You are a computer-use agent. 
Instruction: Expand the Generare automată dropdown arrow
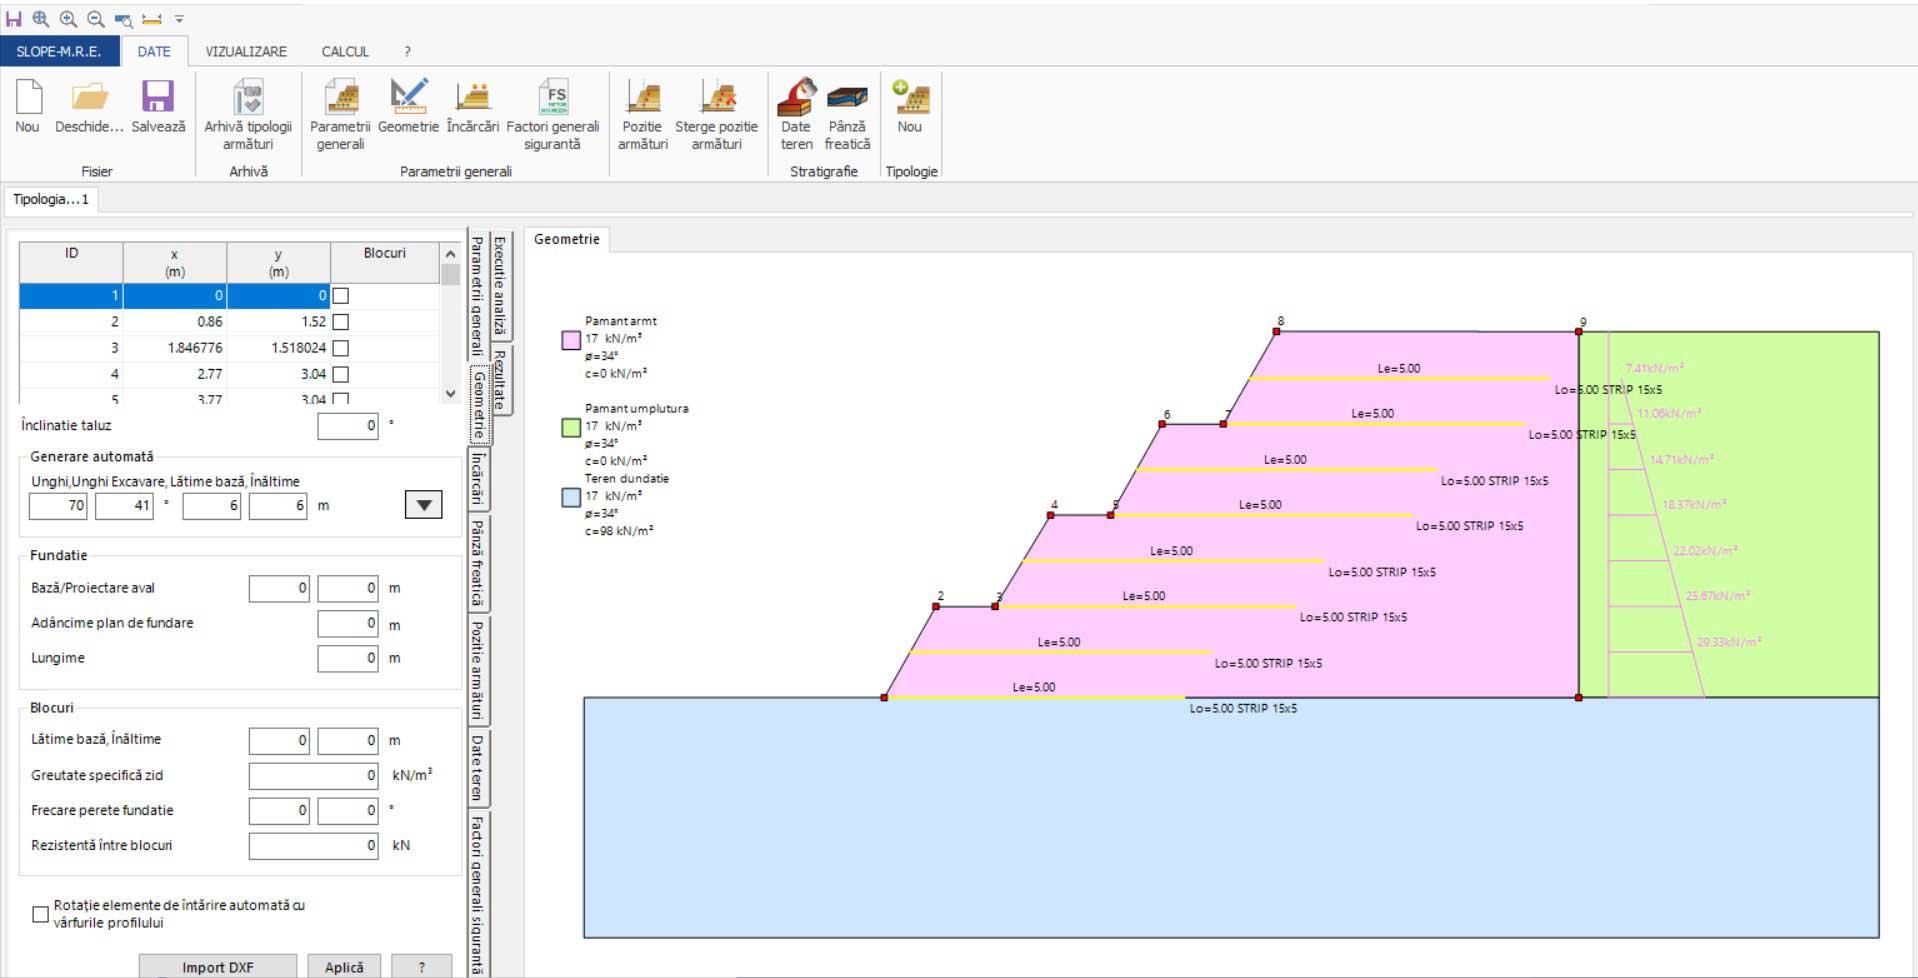[x=423, y=505]
